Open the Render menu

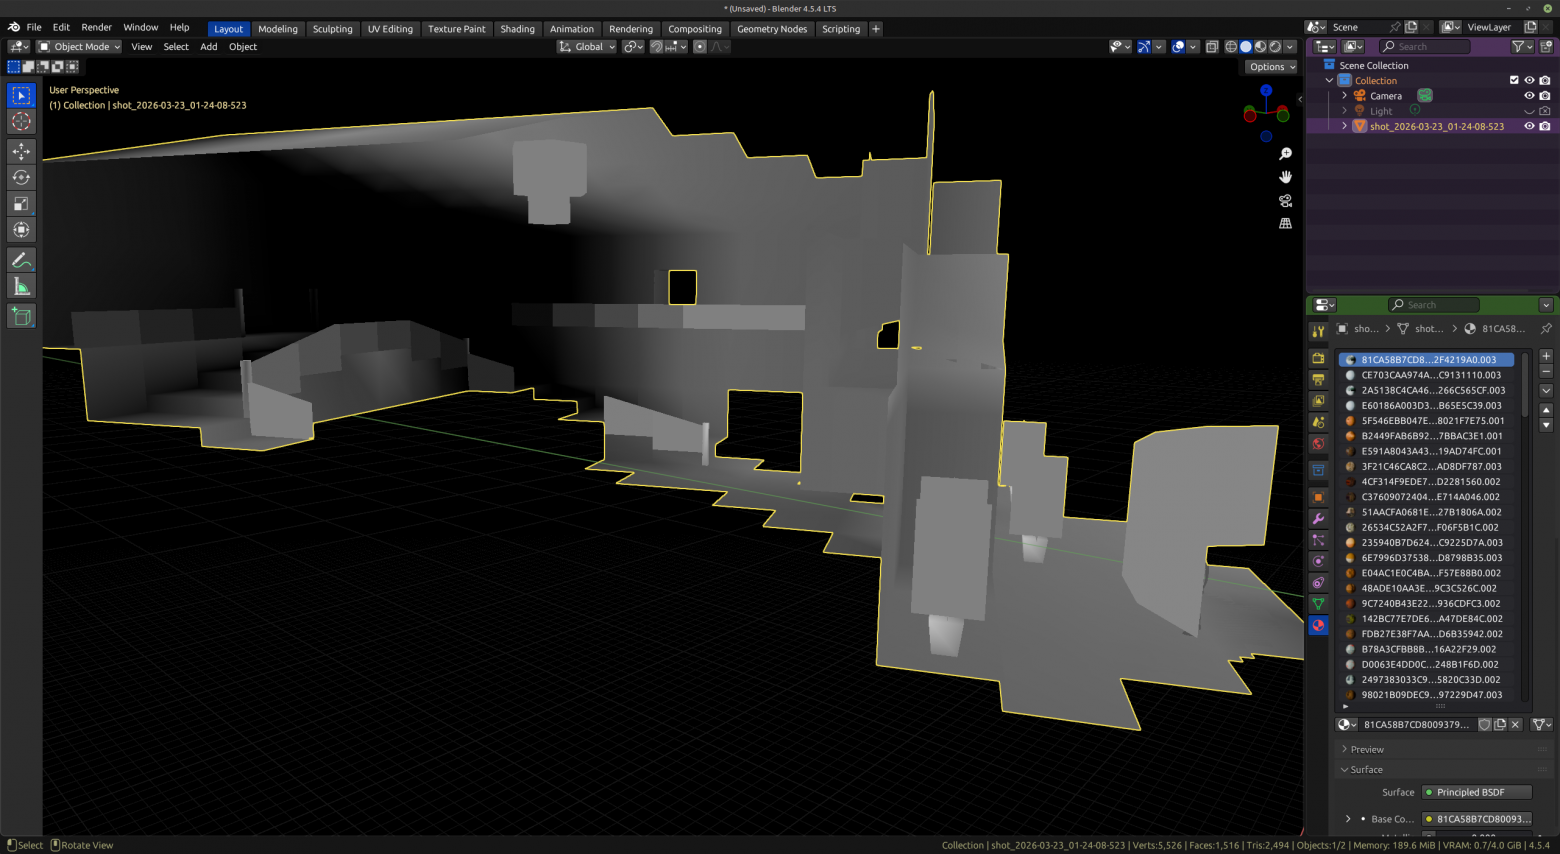(x=96, y=27)
